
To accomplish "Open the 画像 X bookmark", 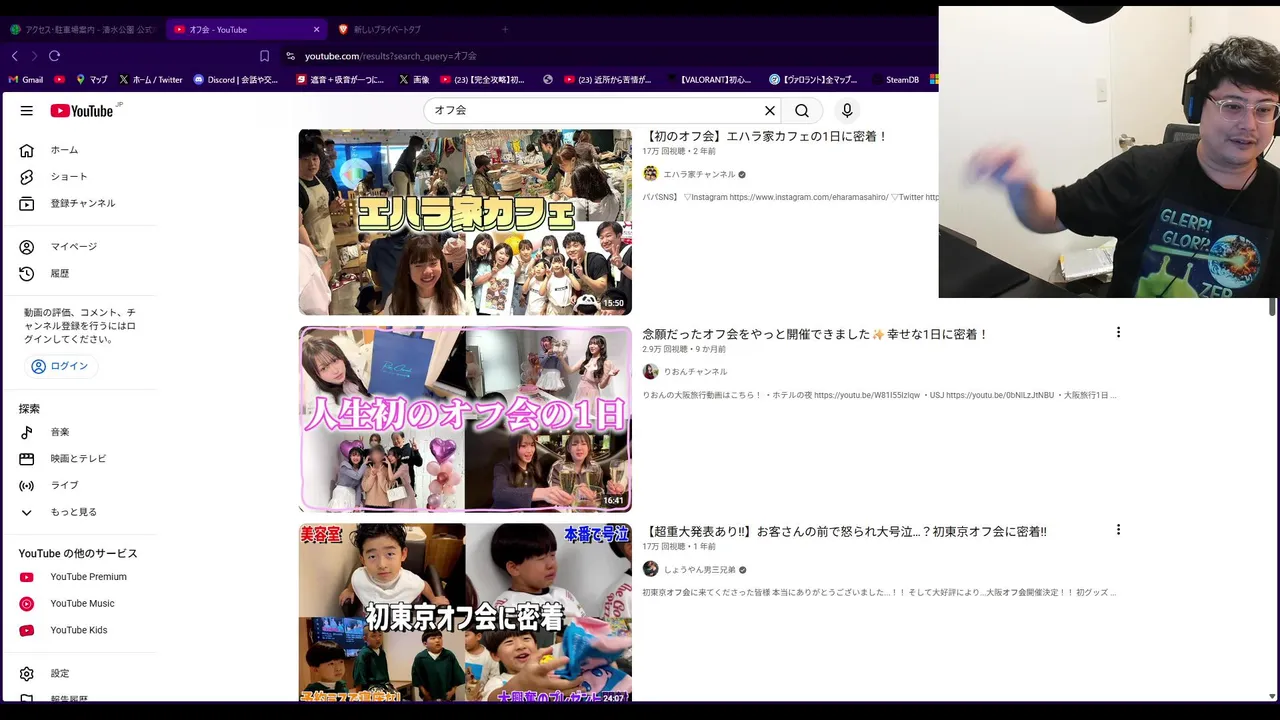I will pos(414,80).
